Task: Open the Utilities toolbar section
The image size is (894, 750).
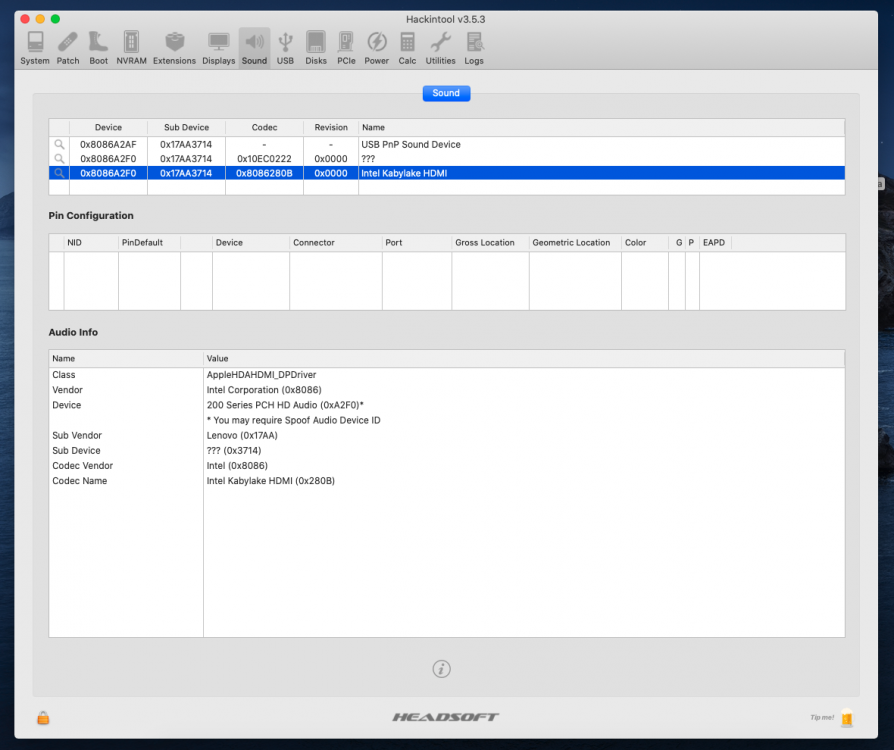Action: (440, 48)
